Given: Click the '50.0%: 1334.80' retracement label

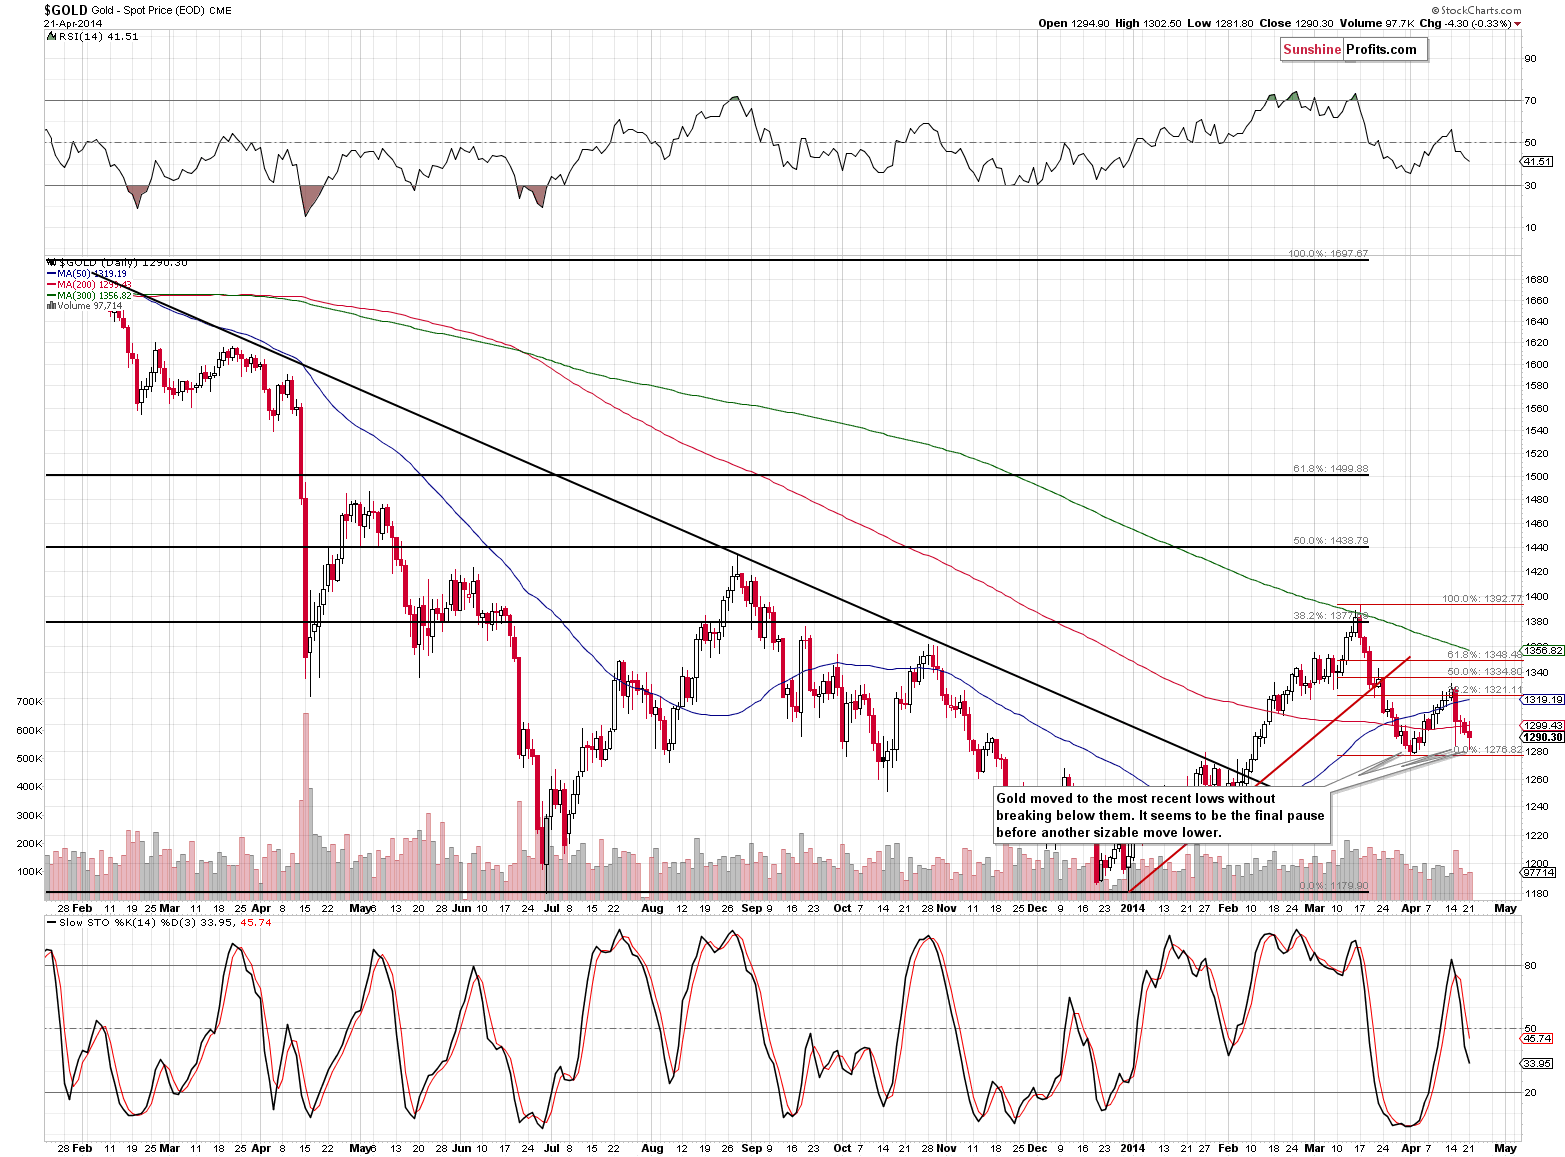Looking at the screenshot, I should click(1485, 672).
